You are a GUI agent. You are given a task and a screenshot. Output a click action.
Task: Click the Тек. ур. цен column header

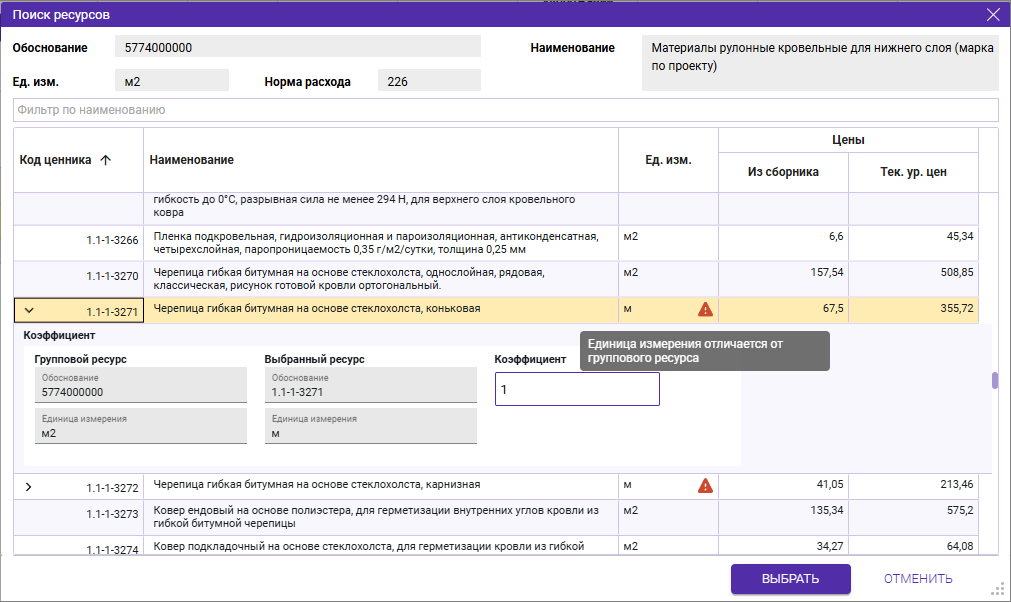pos(913,172)
